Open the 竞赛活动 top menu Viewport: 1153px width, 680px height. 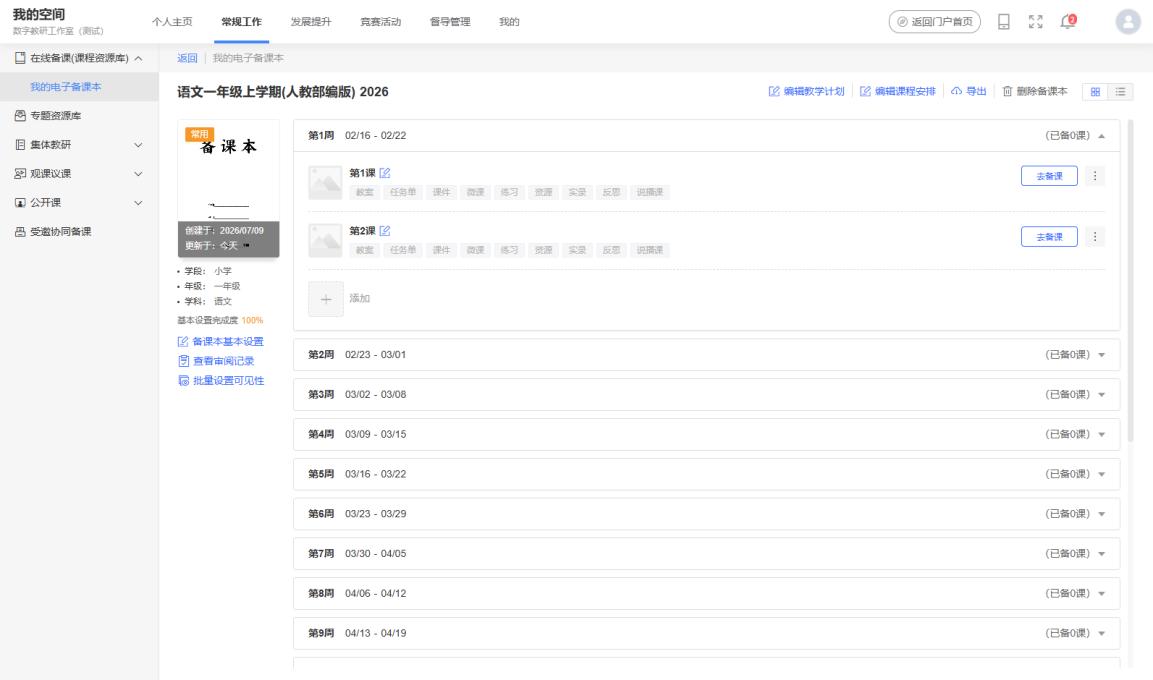click(380, 22)
